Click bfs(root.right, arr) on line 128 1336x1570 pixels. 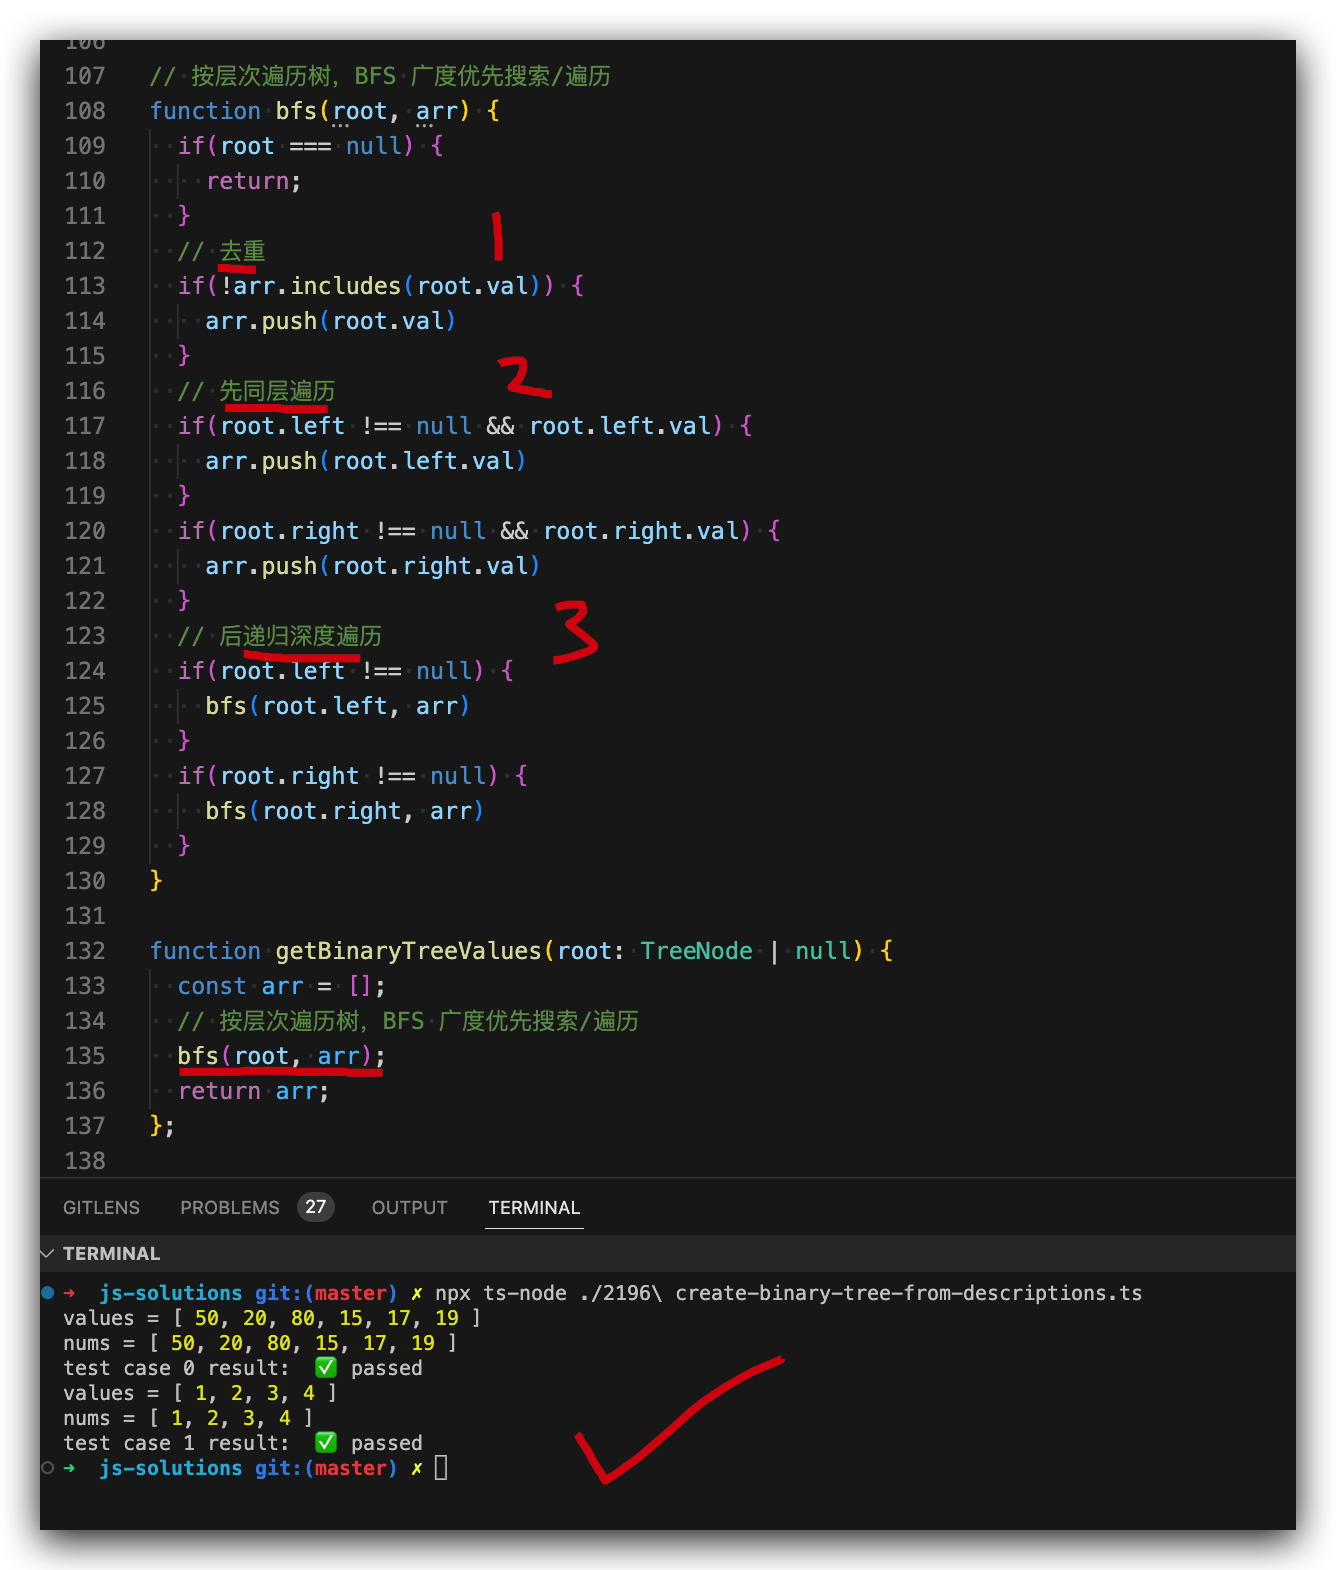(344, 811)
